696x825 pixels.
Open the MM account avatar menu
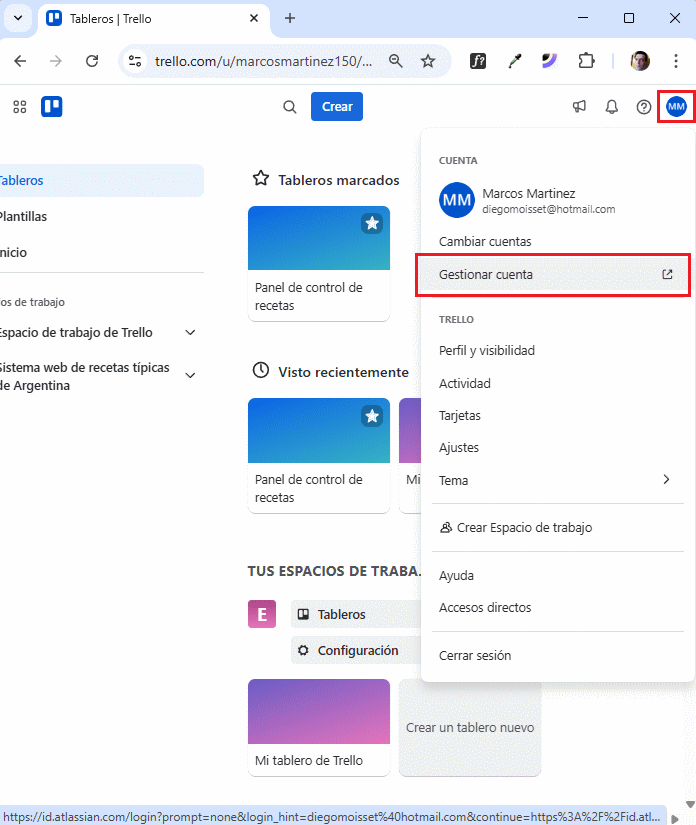click(677, 107)
